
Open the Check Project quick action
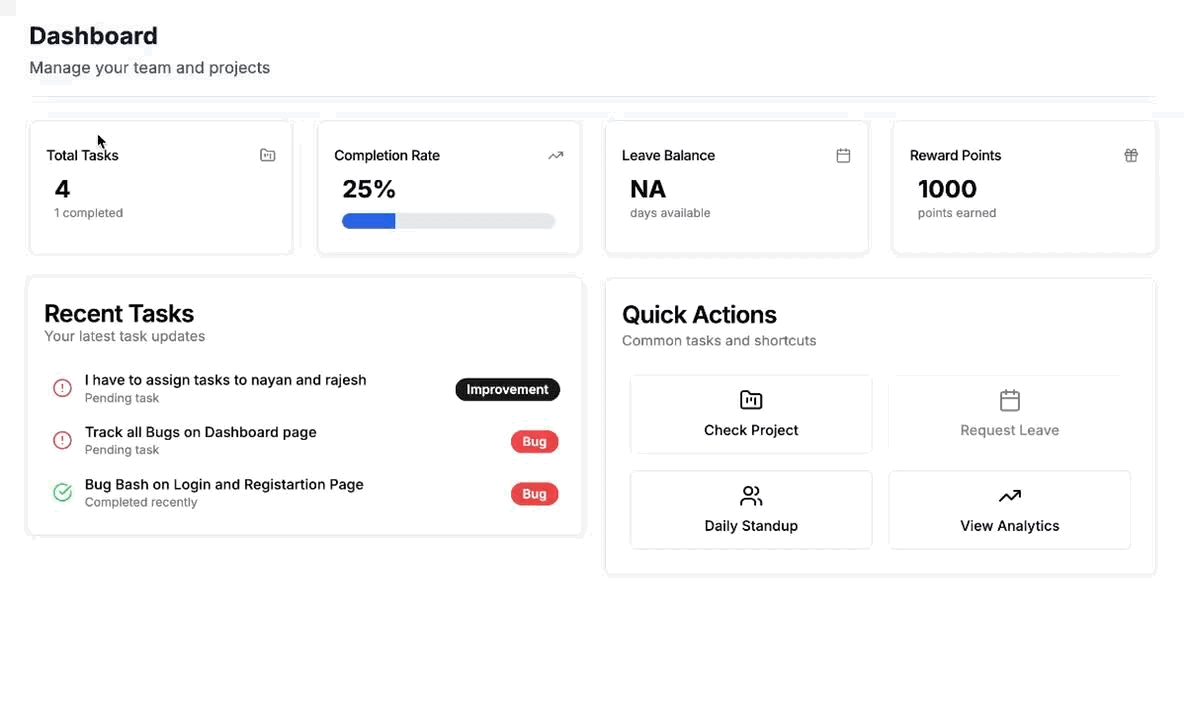[751, 414]
